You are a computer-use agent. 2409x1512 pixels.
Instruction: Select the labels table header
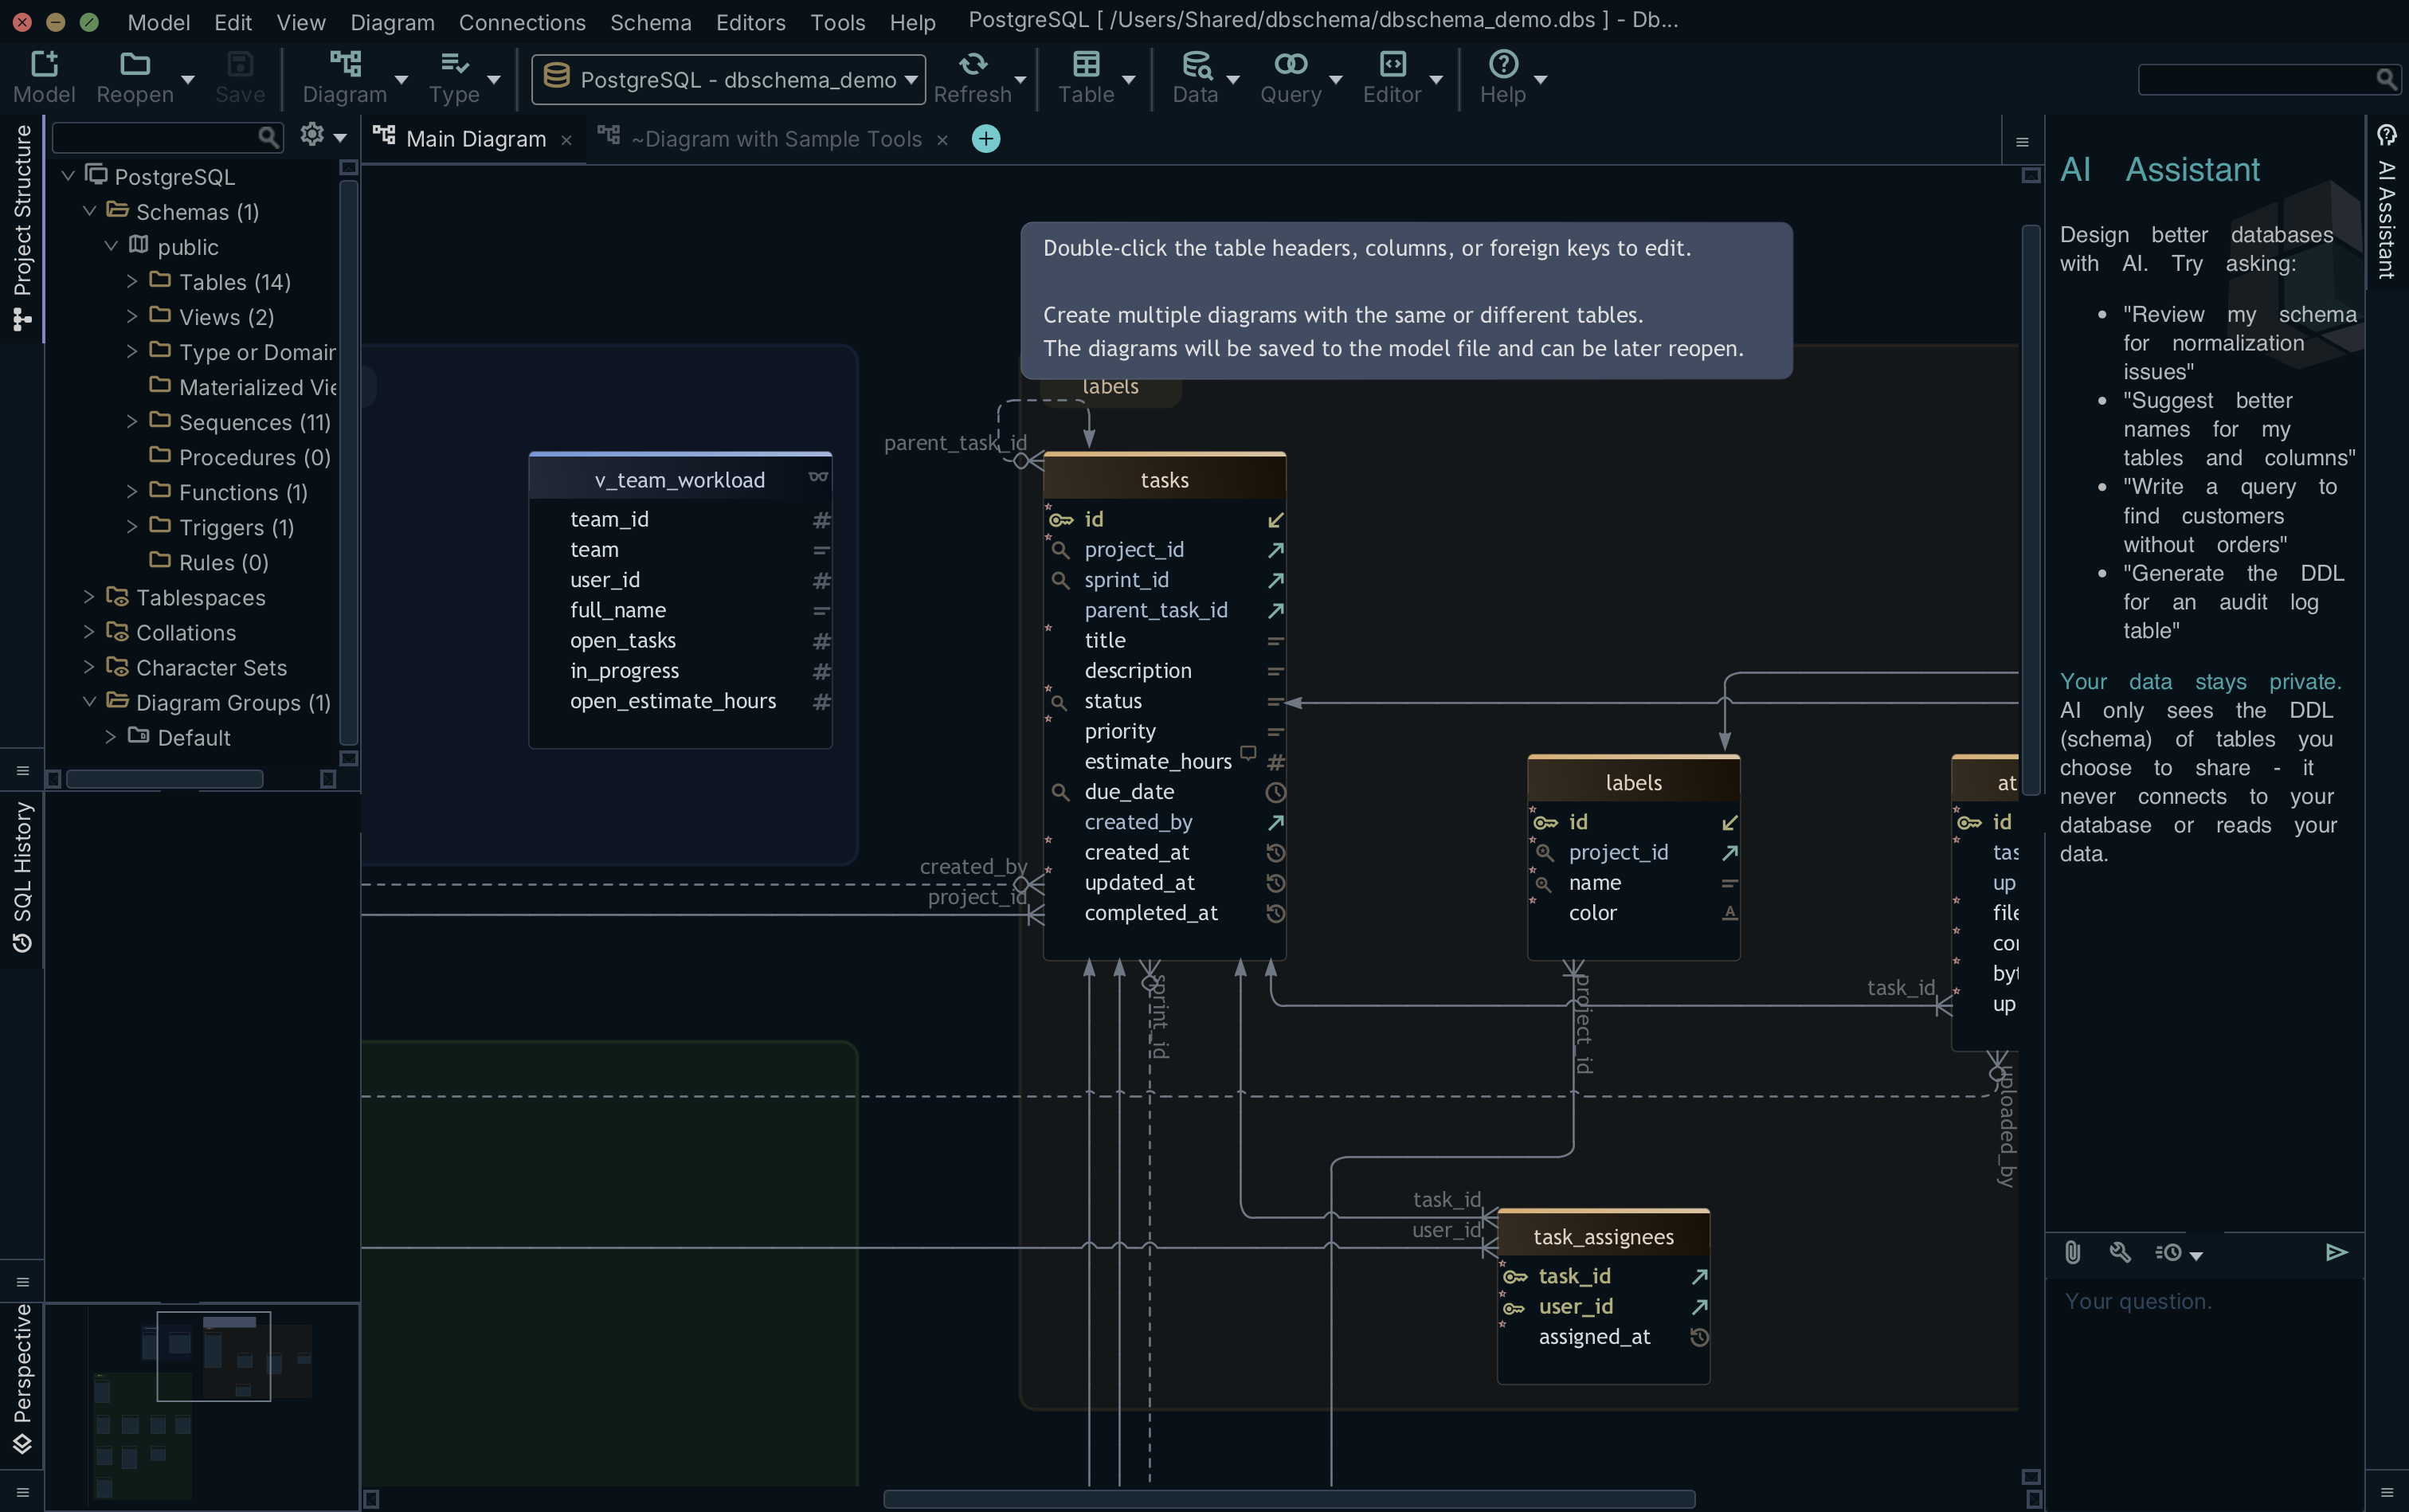pyautogui.click(x=1633, y=783)
